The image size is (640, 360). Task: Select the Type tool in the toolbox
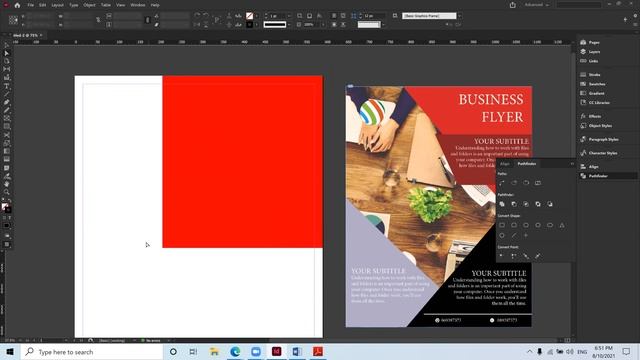[x=7, y=86]
